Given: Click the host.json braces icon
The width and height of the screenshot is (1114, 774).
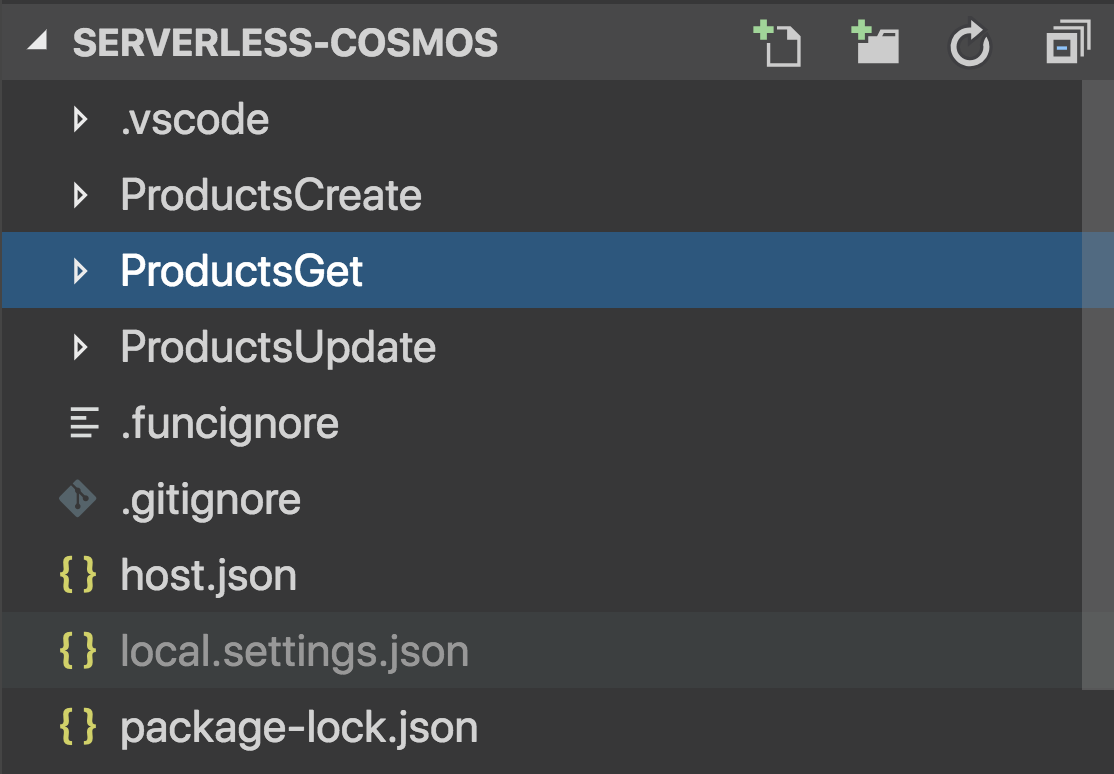Looking at the screenshot, I should 78,575.
